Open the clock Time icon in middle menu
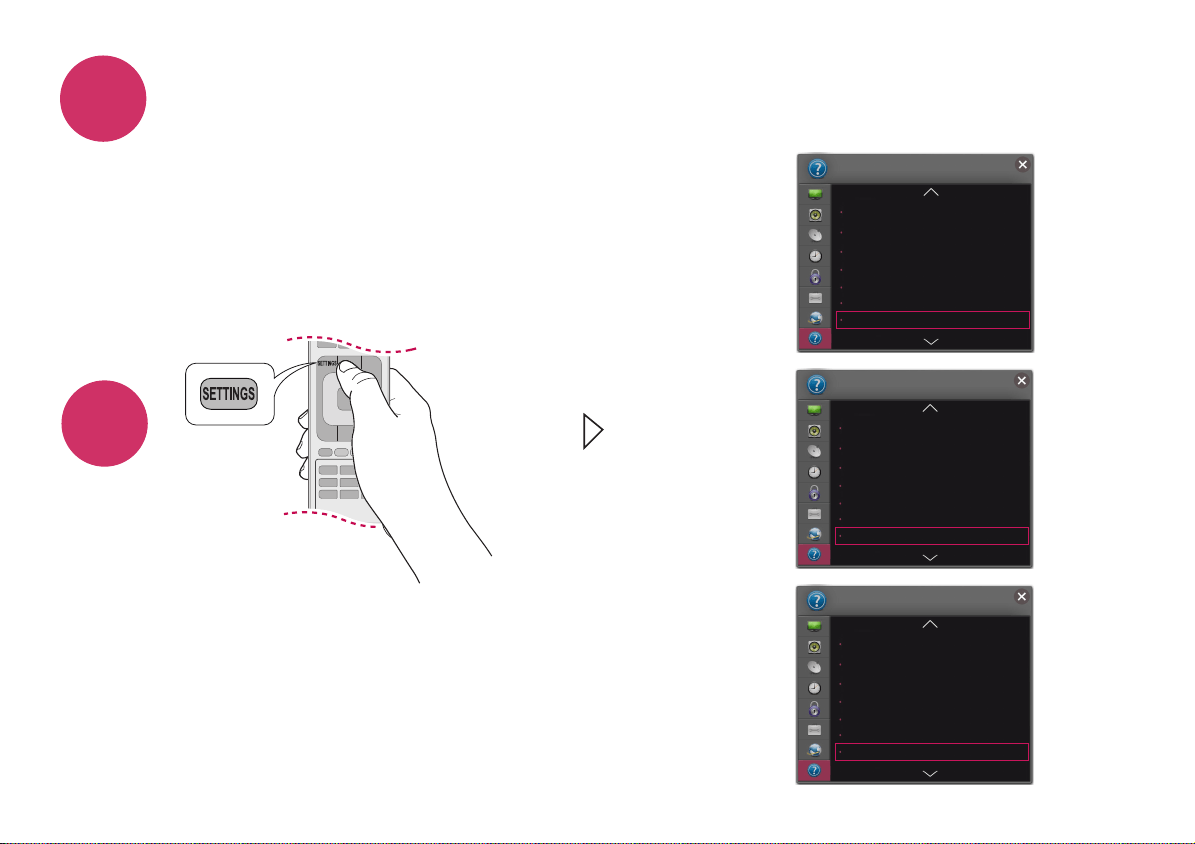Screen dimensions: 1195x844 (814, 472)
